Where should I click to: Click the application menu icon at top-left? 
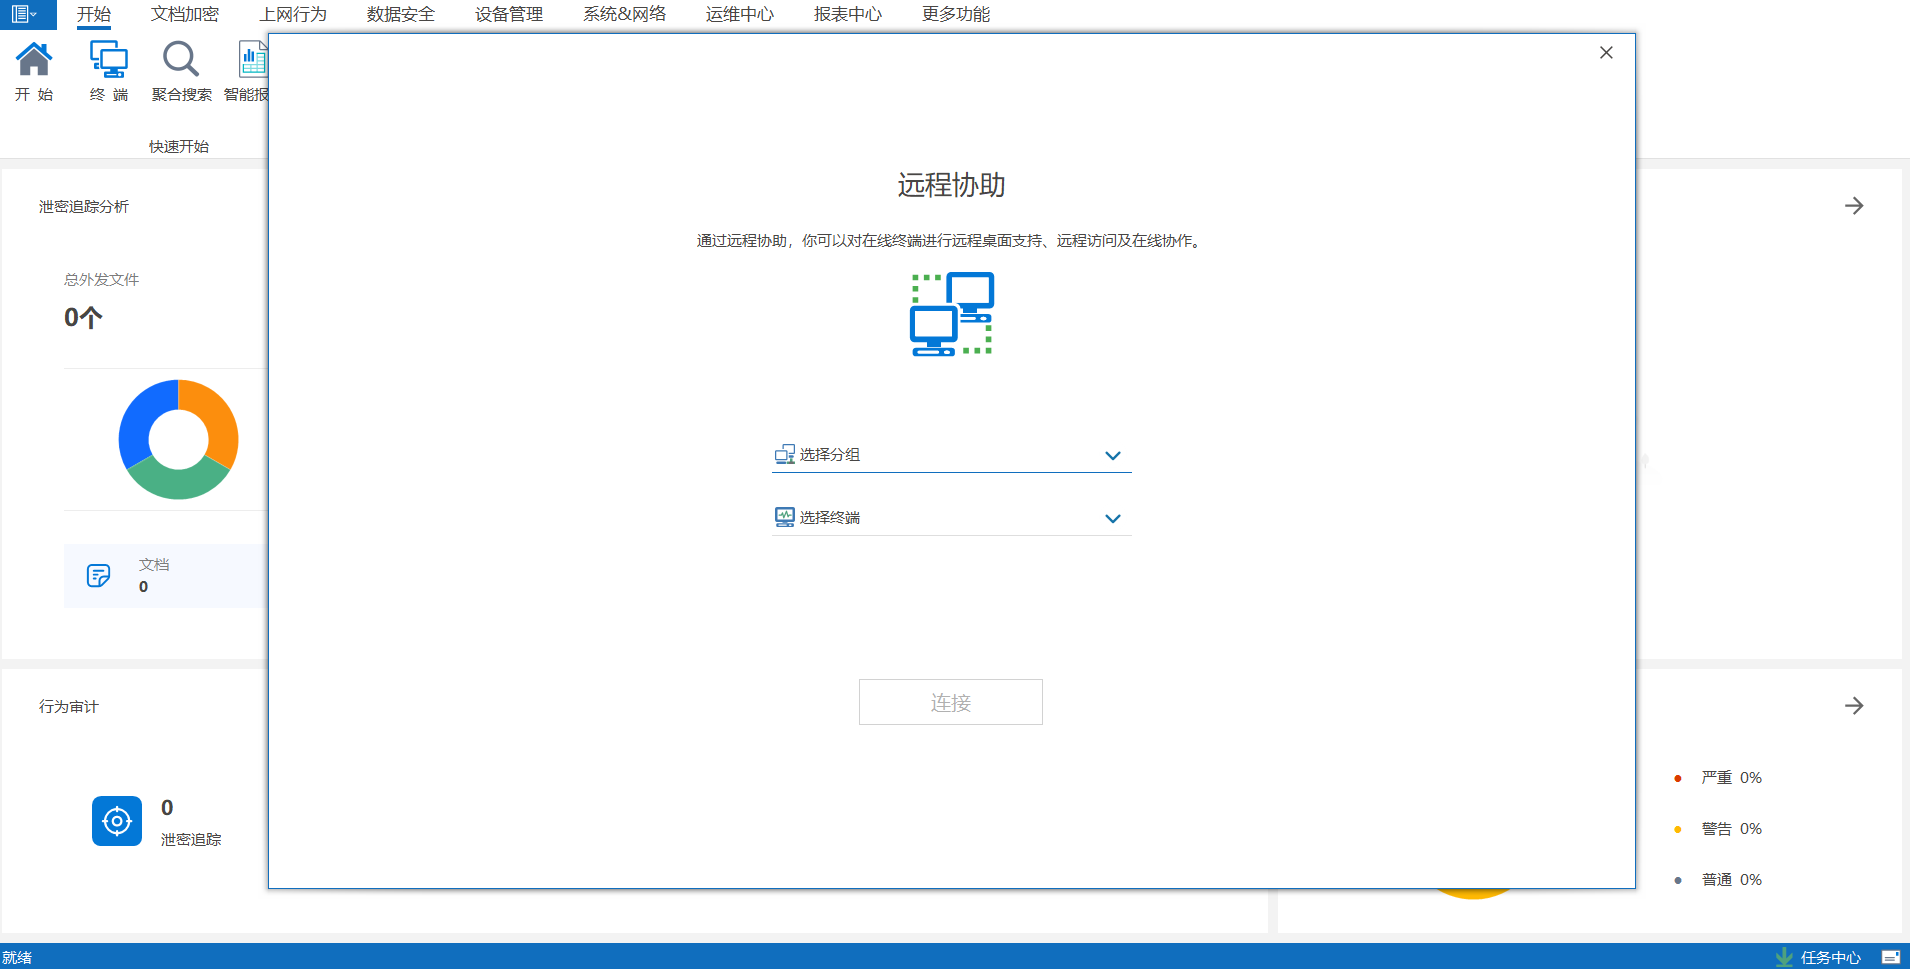[x=24, y=14]
